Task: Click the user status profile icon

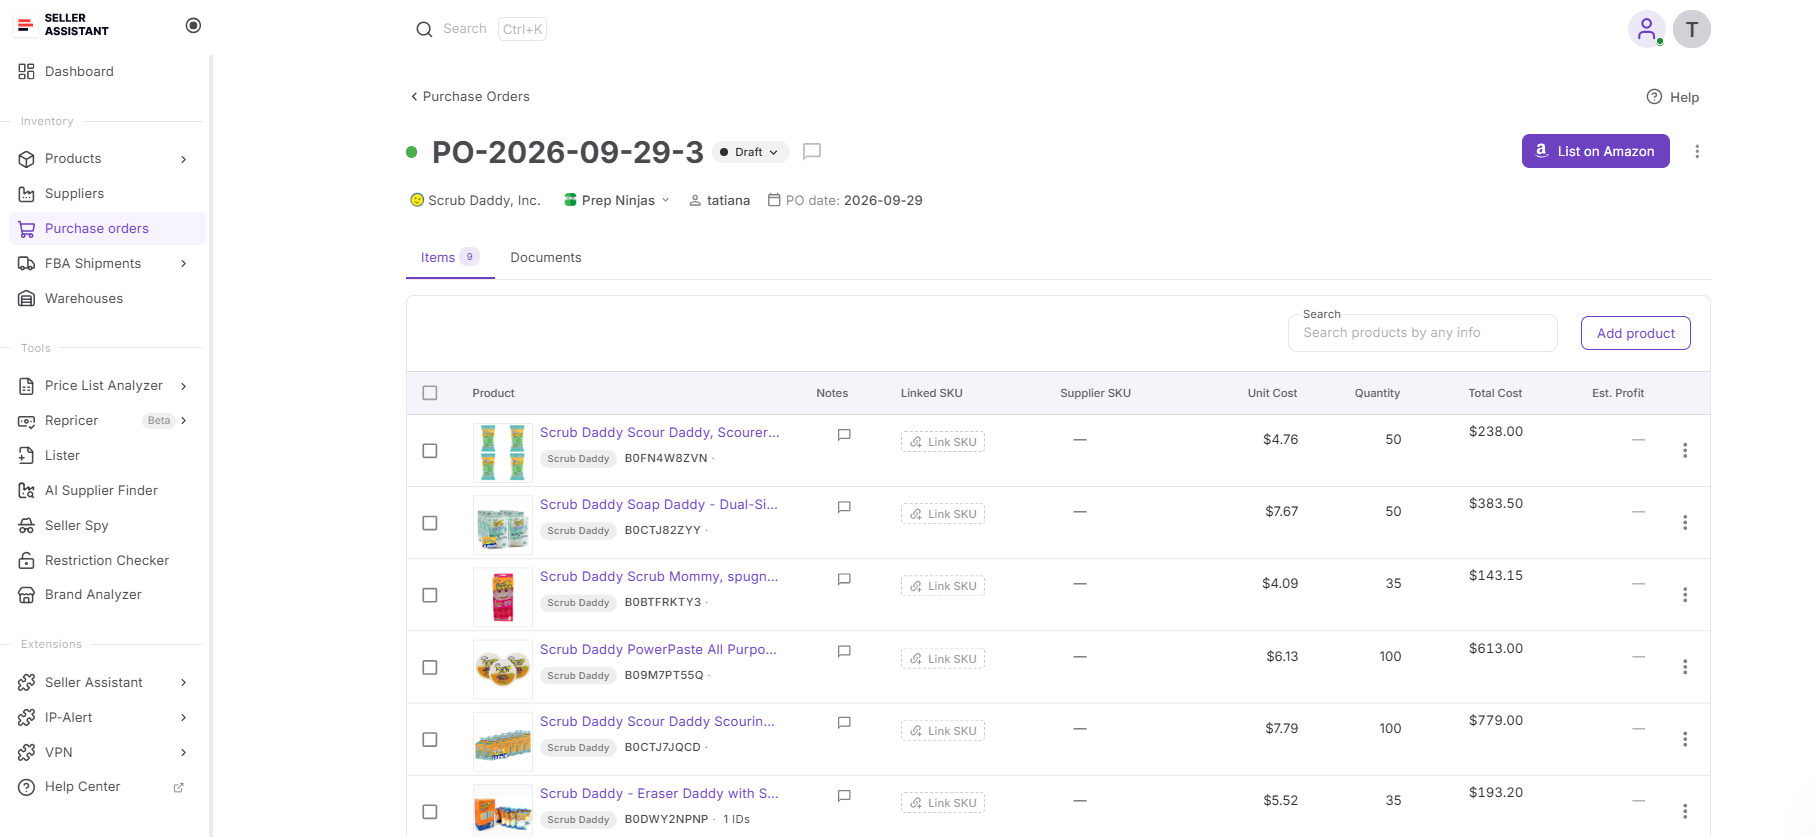Action: point(1646,29)
